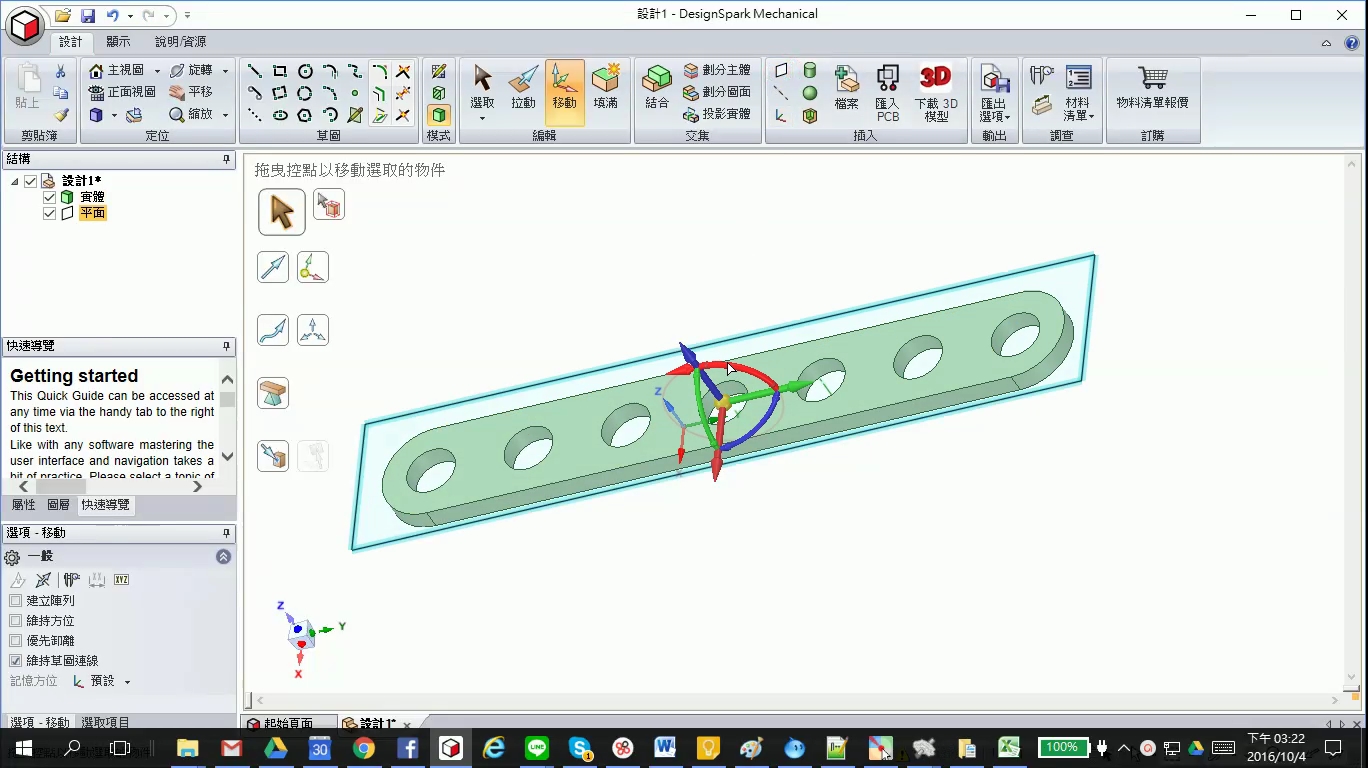Select the Line sketch tool
Image resolution: width=1368 pixels, height=768 pixels.
tap(255, 71)
